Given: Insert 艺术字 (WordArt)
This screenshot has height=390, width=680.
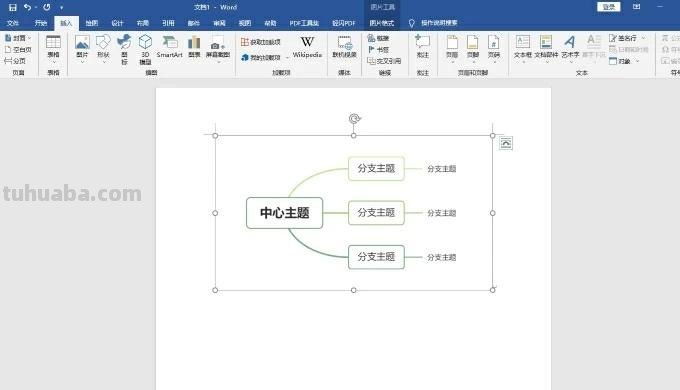Looking at the screenshot, I should 570,49.
